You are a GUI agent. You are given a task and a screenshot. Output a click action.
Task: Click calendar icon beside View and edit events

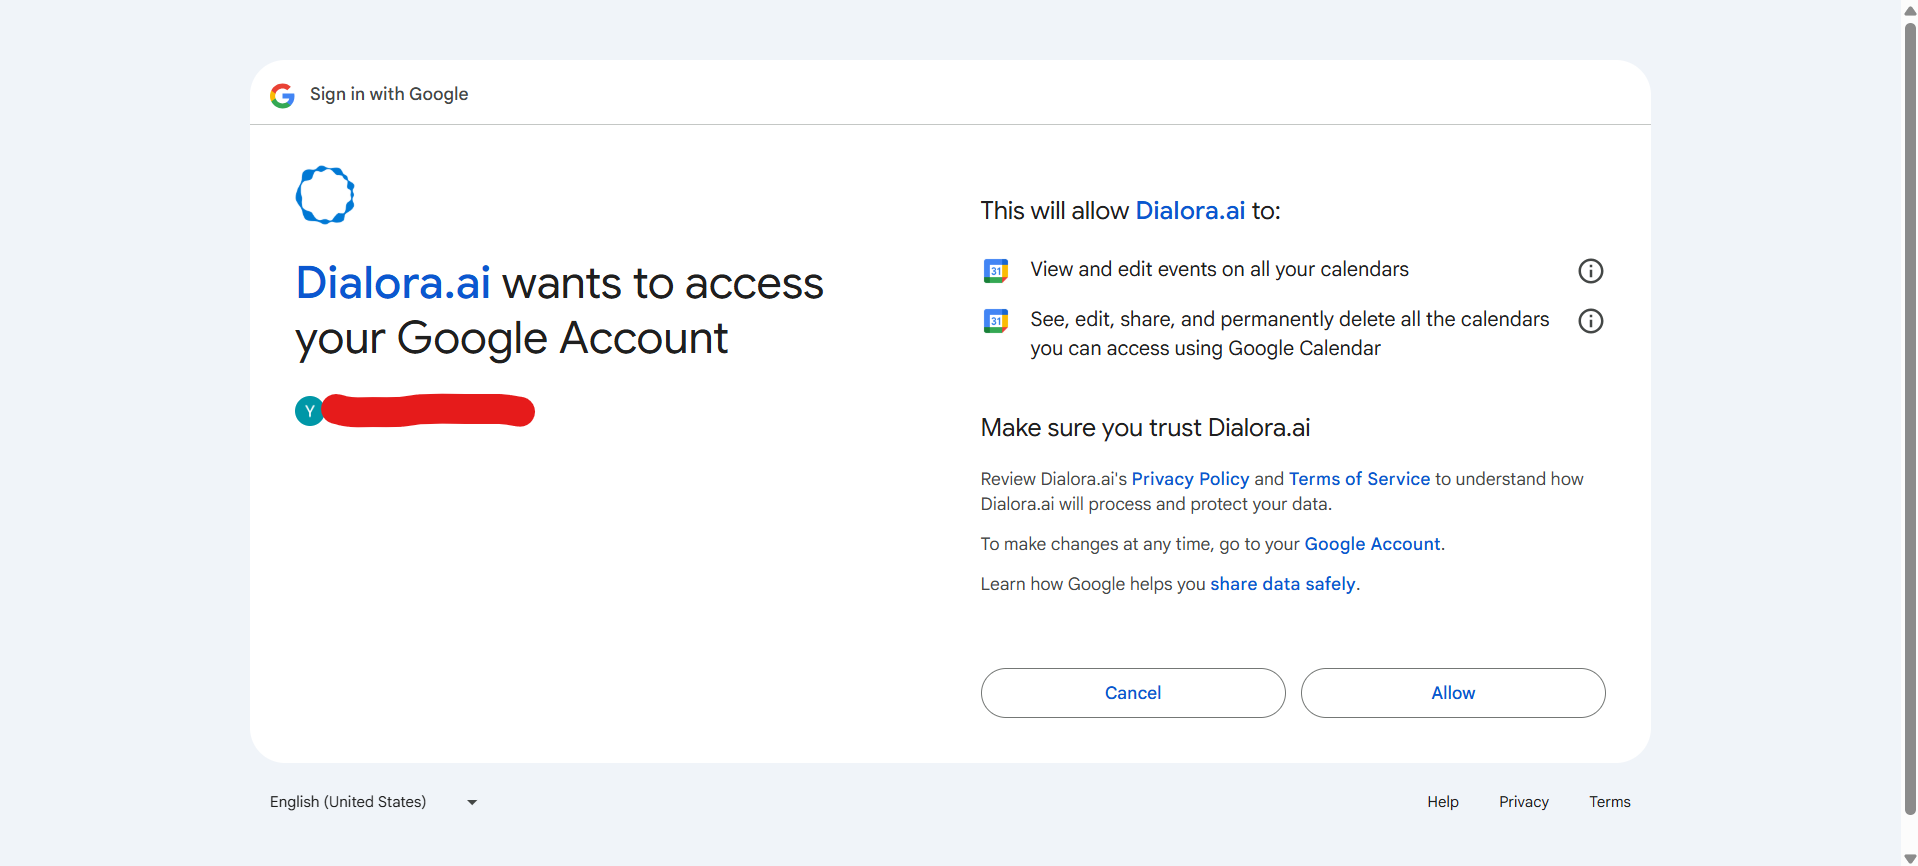point(995,271)
